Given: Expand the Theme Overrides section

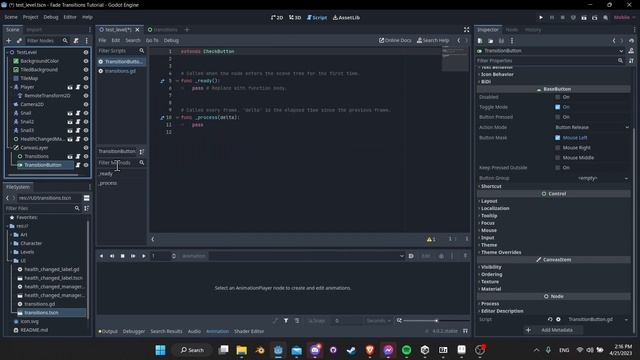Looking at the screenshot, I should tap(500, 252).
